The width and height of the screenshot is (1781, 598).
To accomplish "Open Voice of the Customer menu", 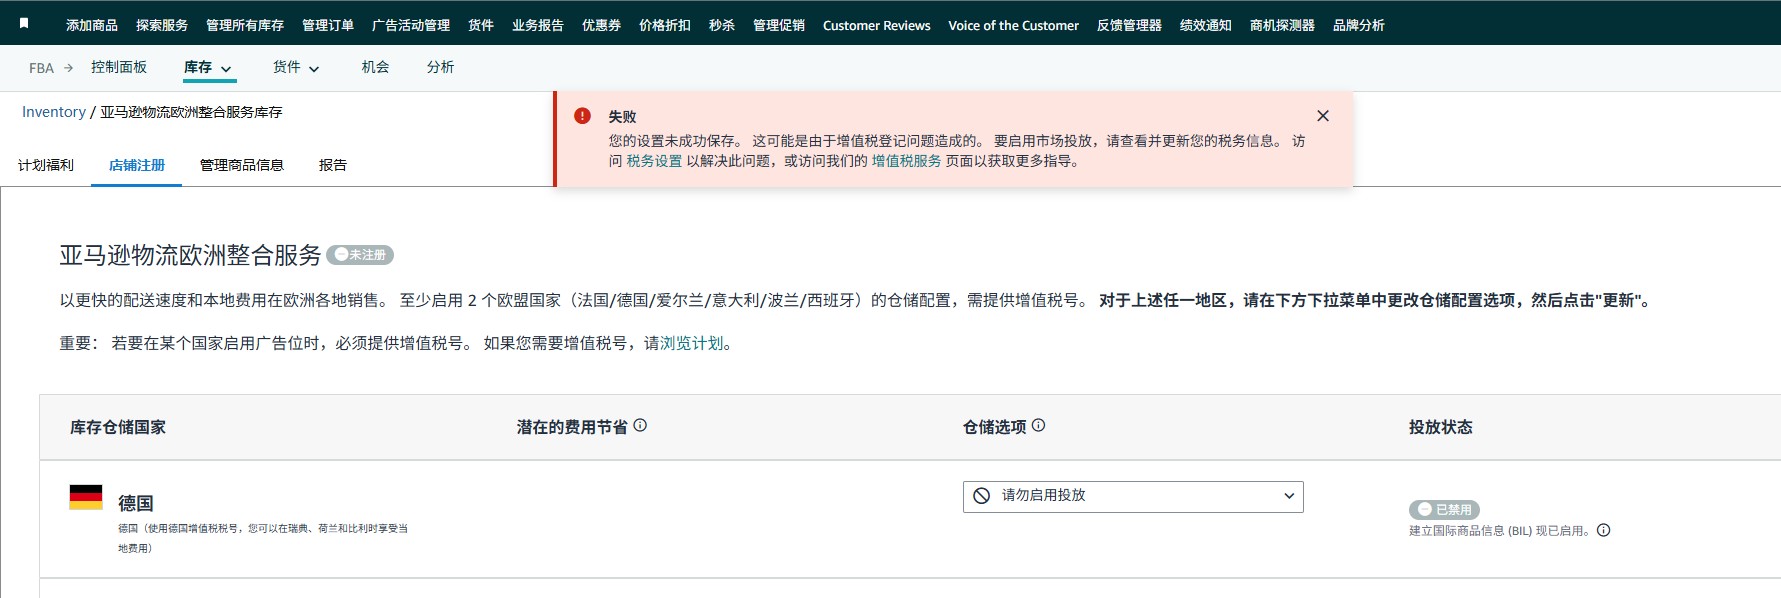I will point(1013,25).
